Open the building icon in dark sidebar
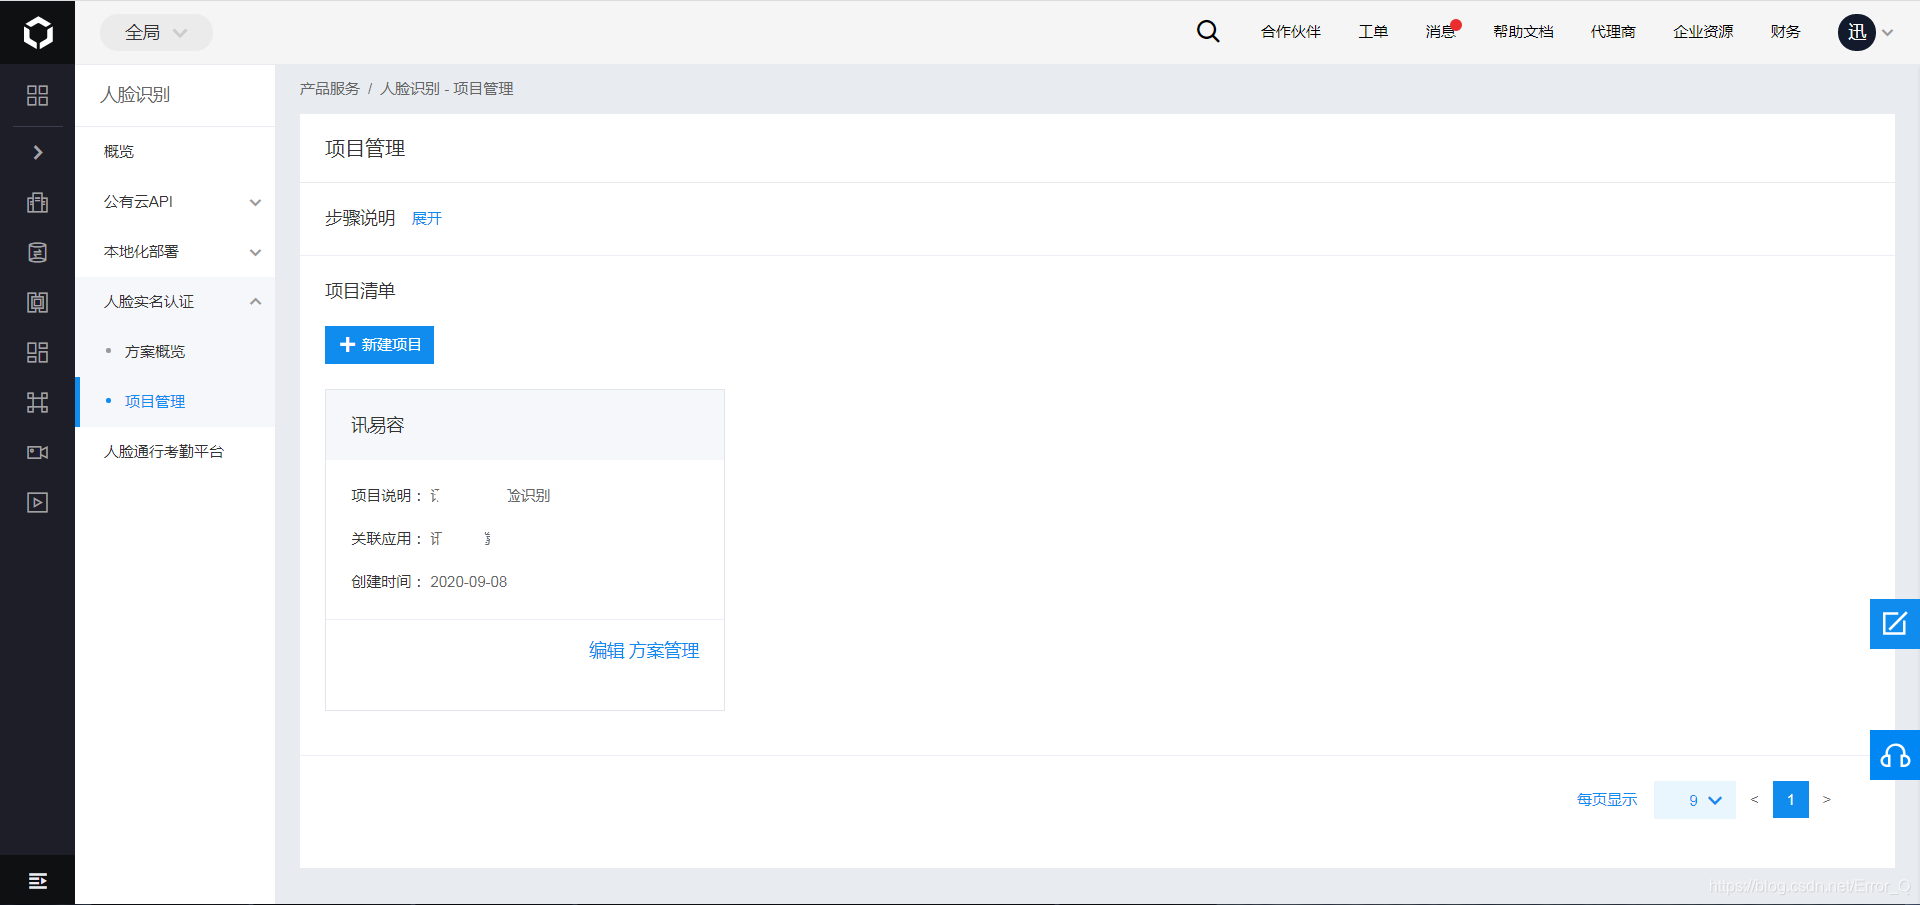Screen dimensions: 1920x905 [37, 202]
